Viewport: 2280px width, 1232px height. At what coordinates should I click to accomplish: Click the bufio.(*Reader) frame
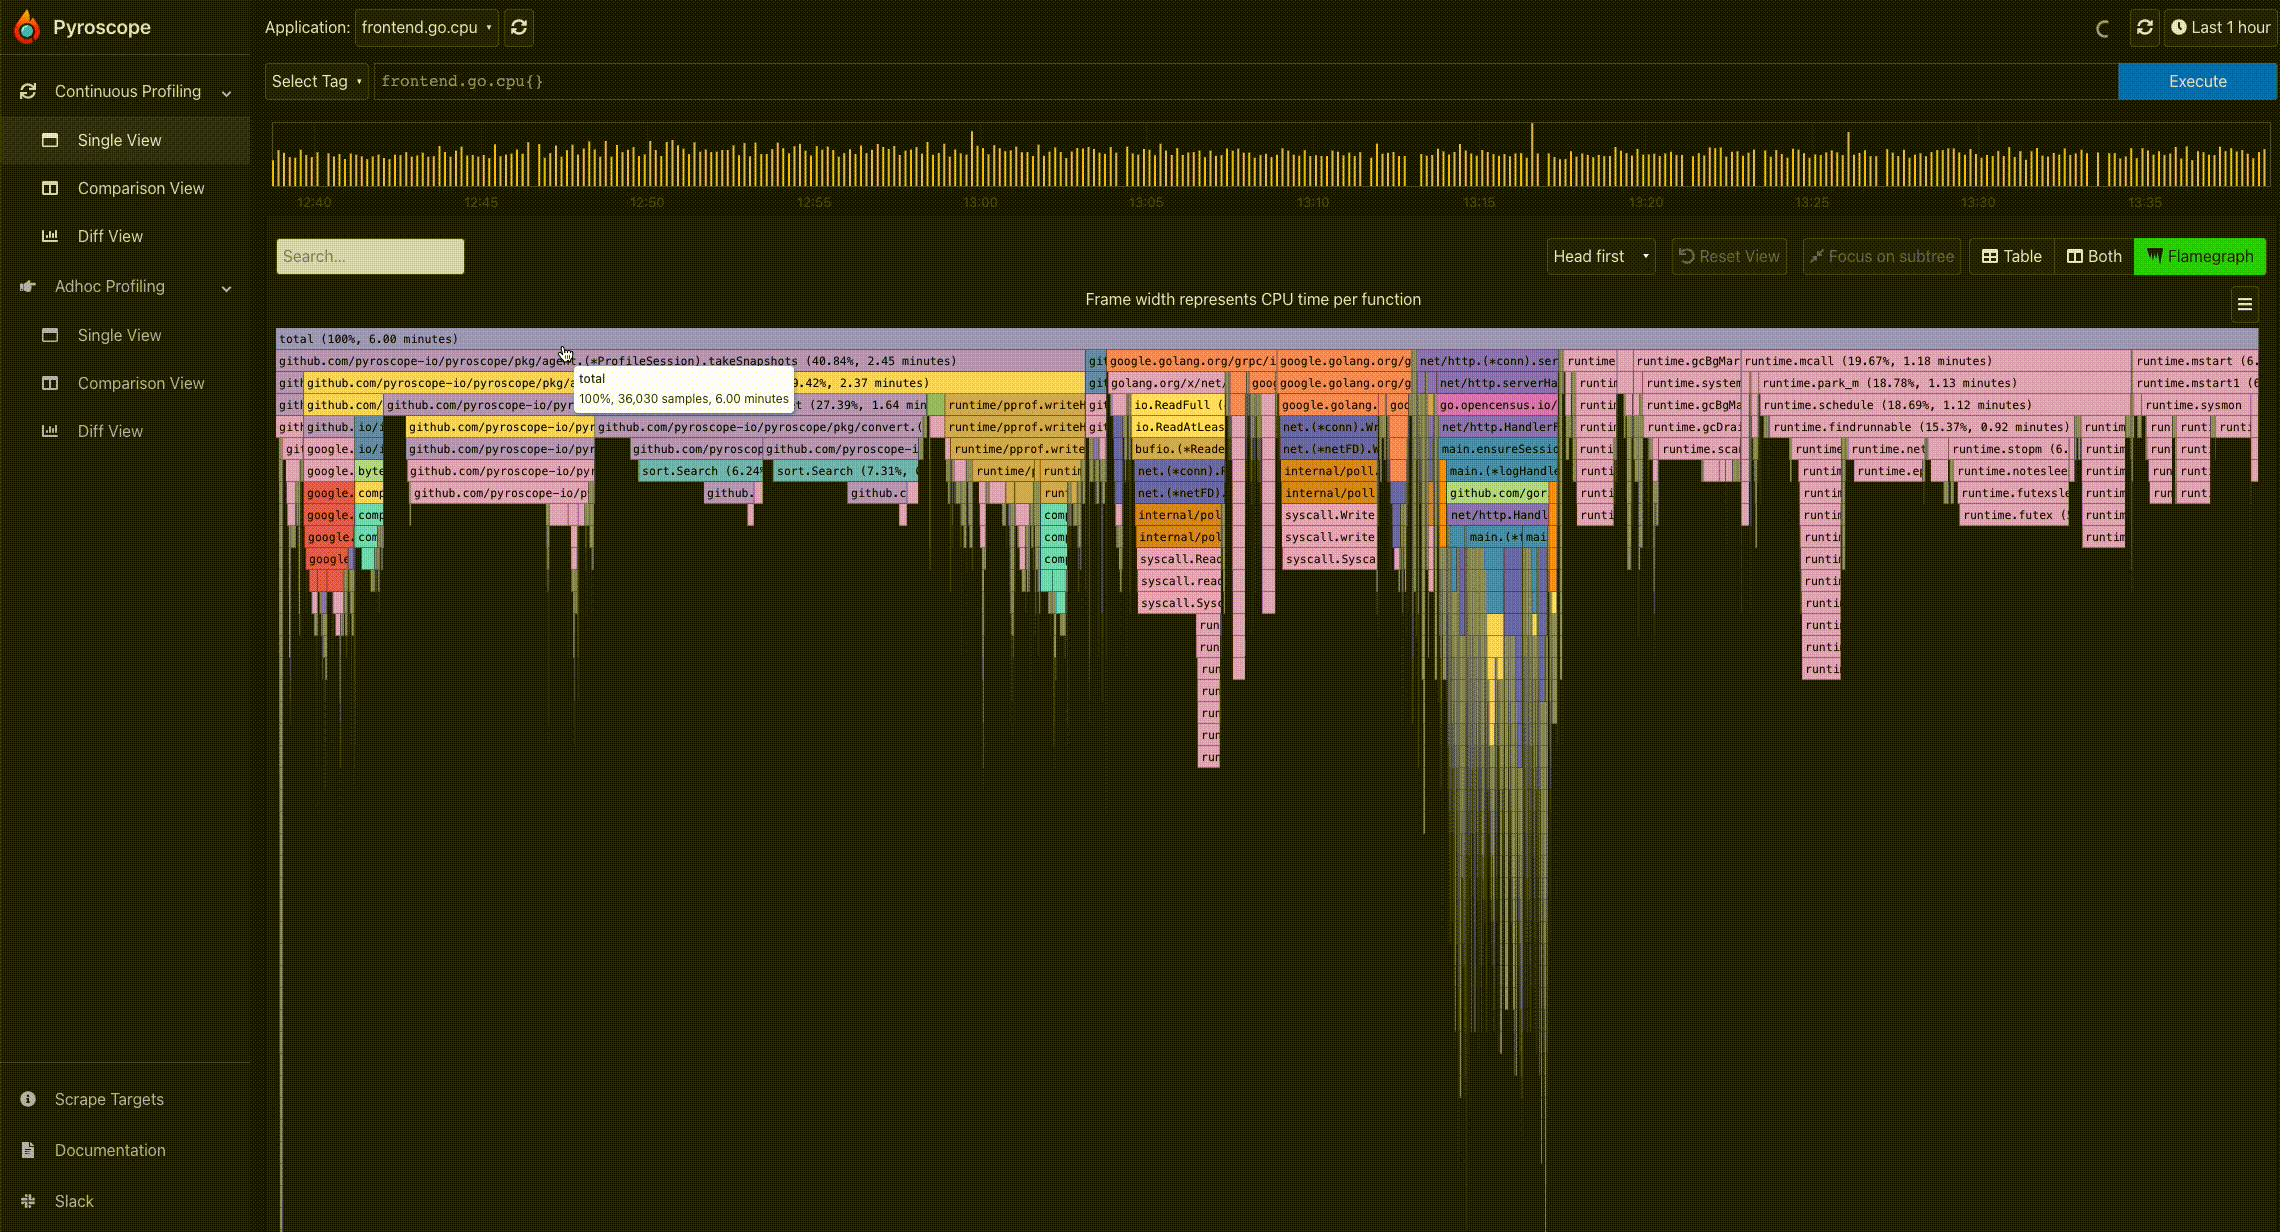[x=1178, y=449]
